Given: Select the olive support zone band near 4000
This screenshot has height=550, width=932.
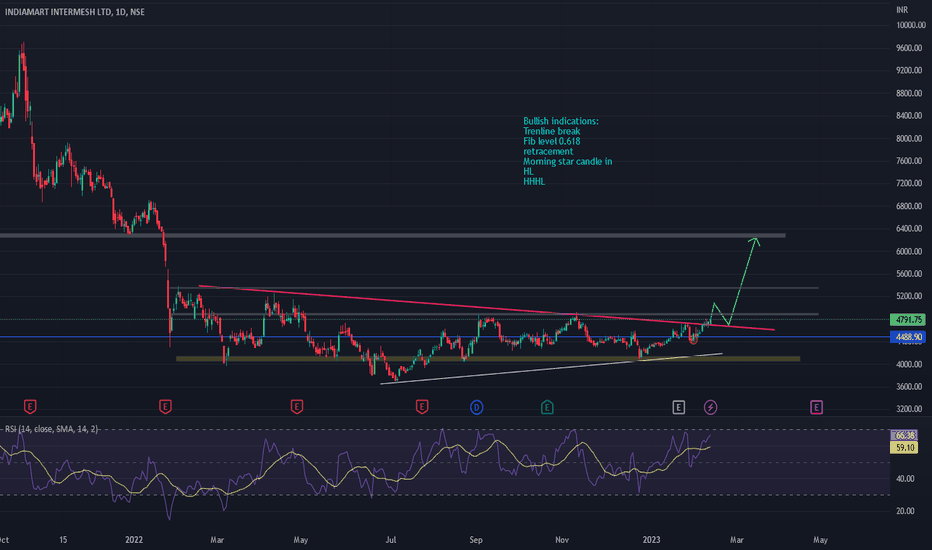Looking at the screenshot, I should tap(488, 359).
